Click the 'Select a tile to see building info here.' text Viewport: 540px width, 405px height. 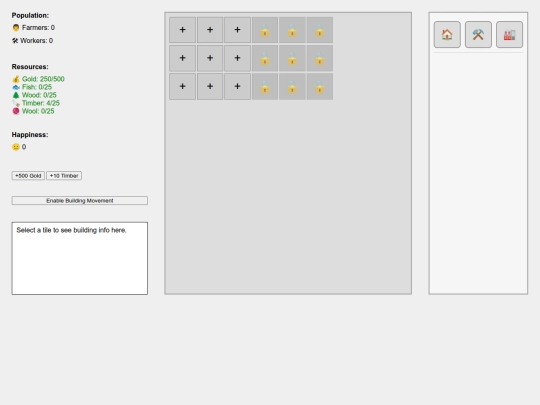tap(71, 230)
